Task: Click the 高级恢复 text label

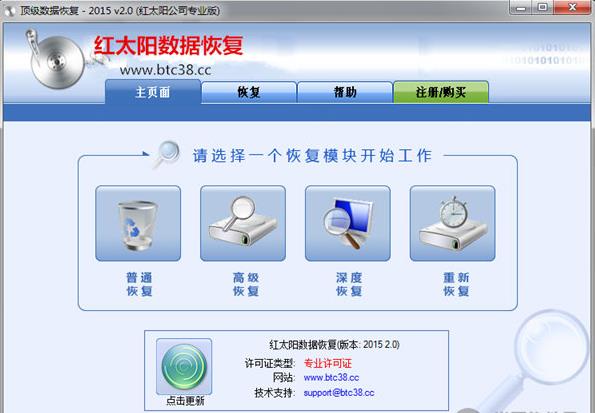Action: (x=246, y=284)
